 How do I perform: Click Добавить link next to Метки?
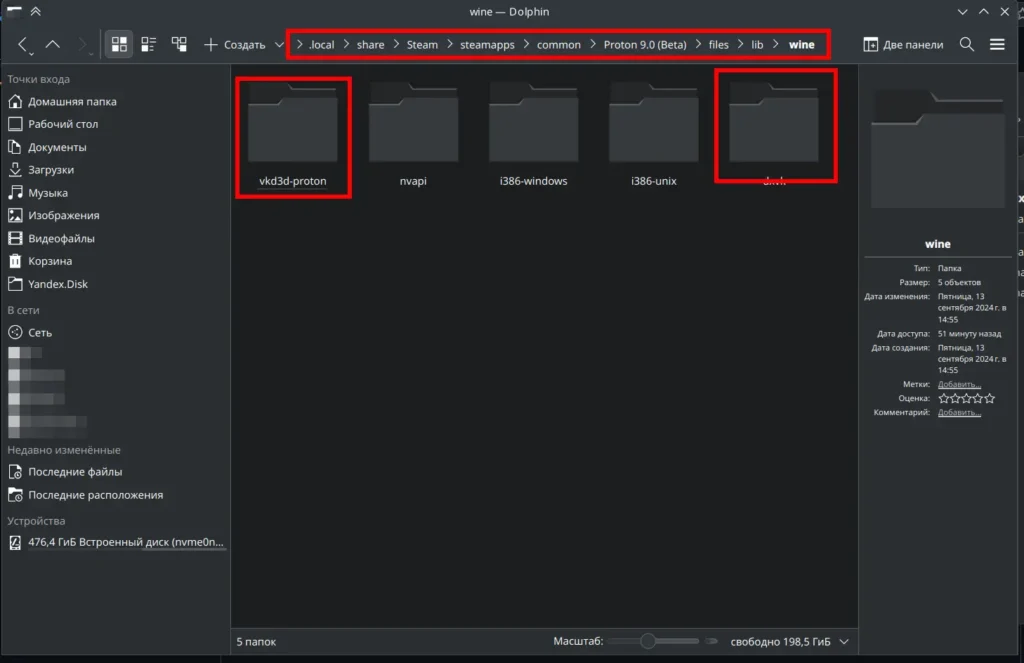pyautogui.click(x=959, y=384)
